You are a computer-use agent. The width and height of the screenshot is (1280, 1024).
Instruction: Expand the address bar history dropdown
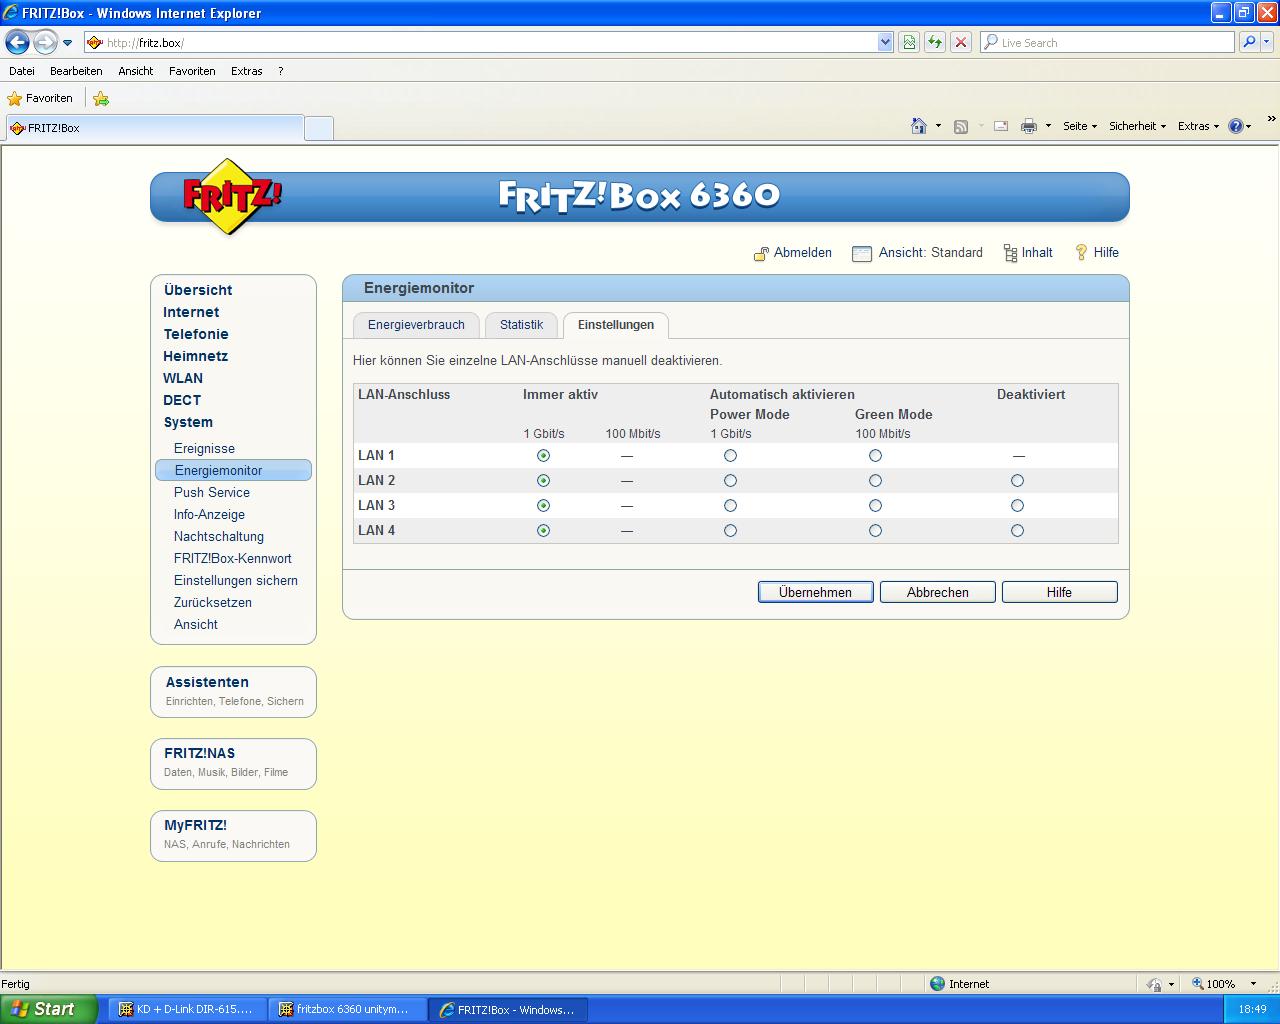click(885, 42)
